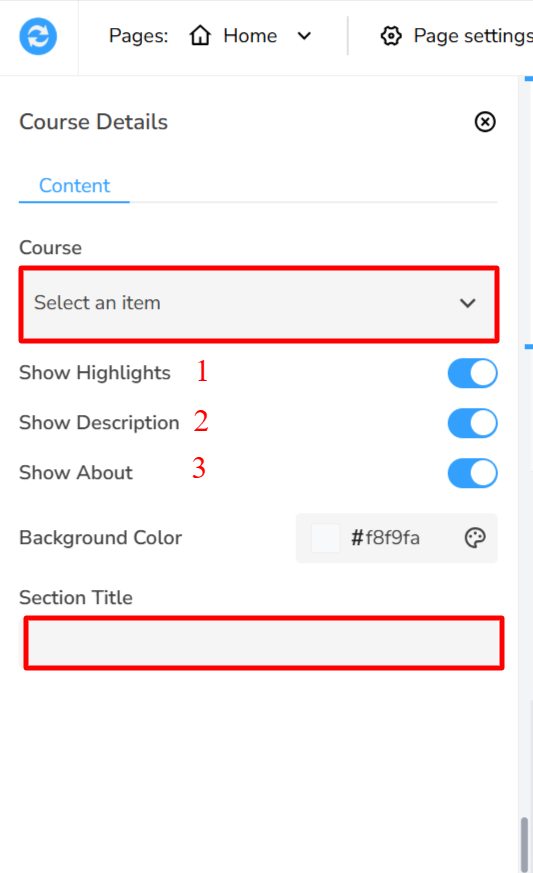
Task: Click the Home house icon
Action: tap(200, 36)
